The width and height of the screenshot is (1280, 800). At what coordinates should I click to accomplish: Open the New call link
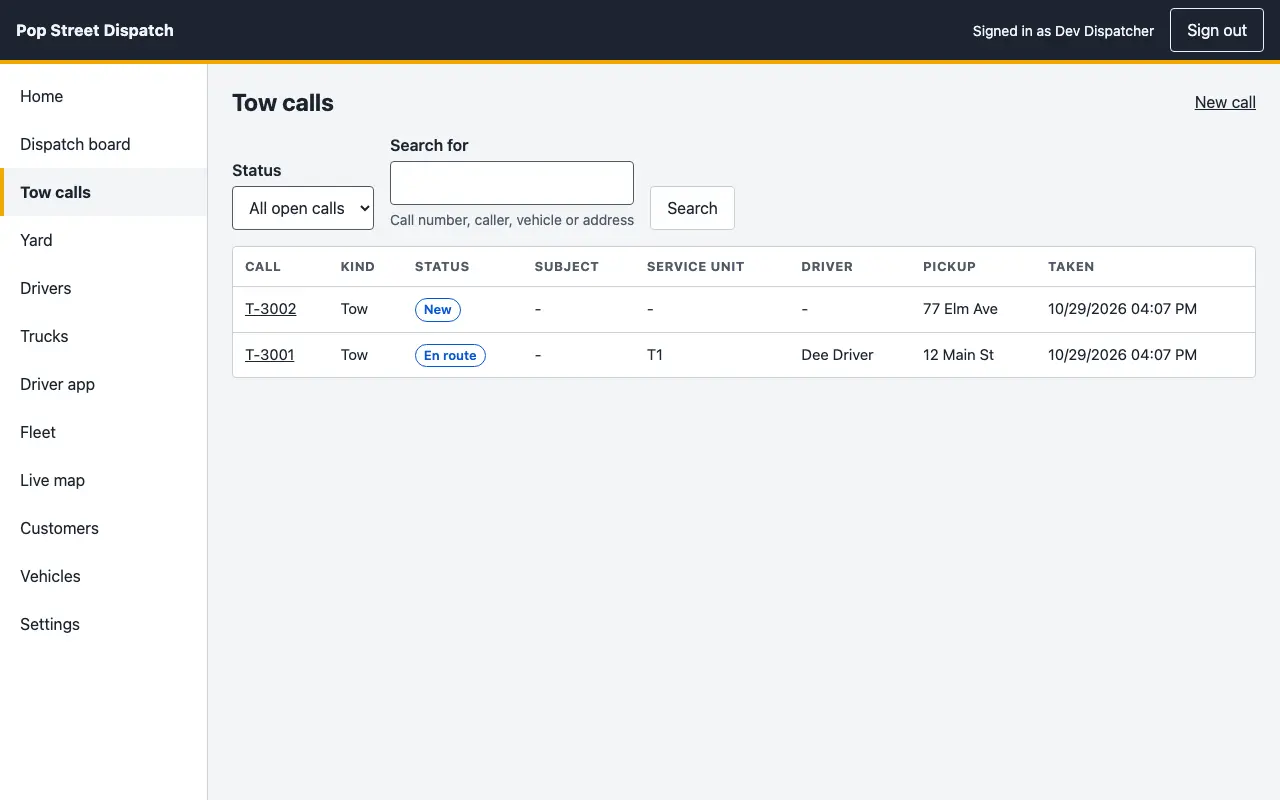[x=1225, y=102]
